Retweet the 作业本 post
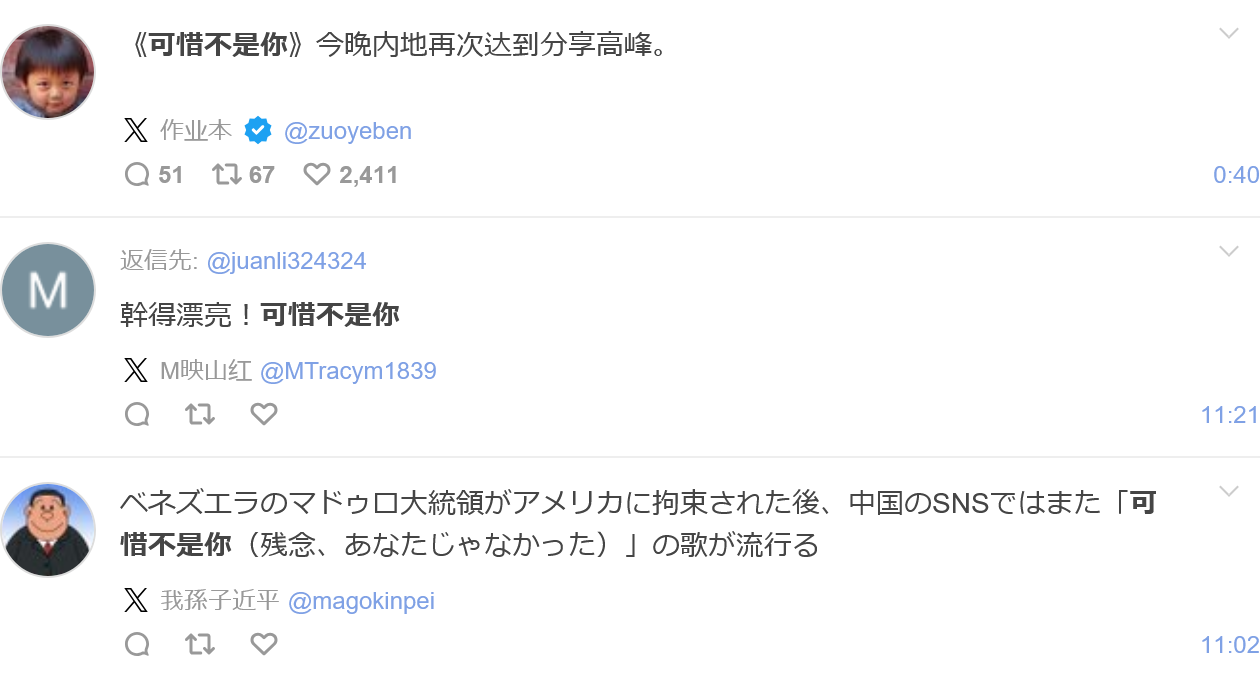The width and height of the screenshot is (1260, 686). (227, 175)
